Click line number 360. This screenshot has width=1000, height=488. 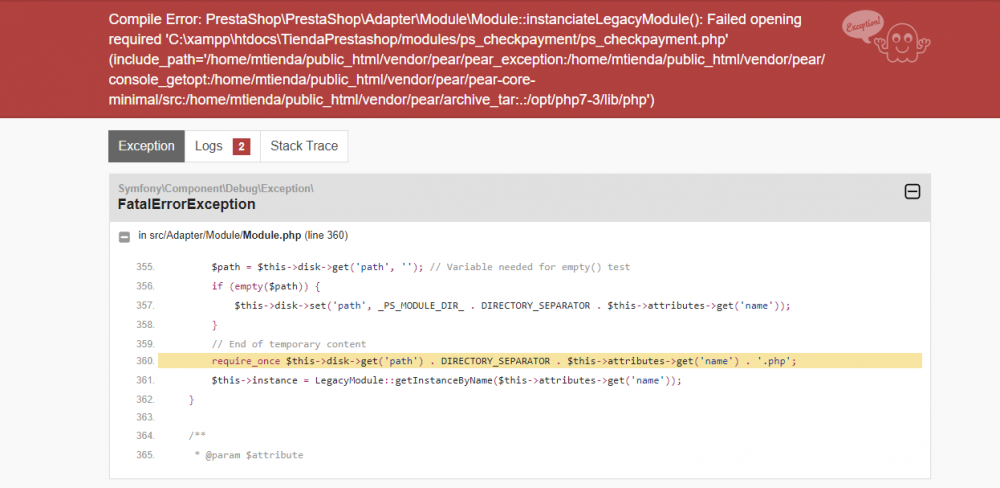[145, 361]
